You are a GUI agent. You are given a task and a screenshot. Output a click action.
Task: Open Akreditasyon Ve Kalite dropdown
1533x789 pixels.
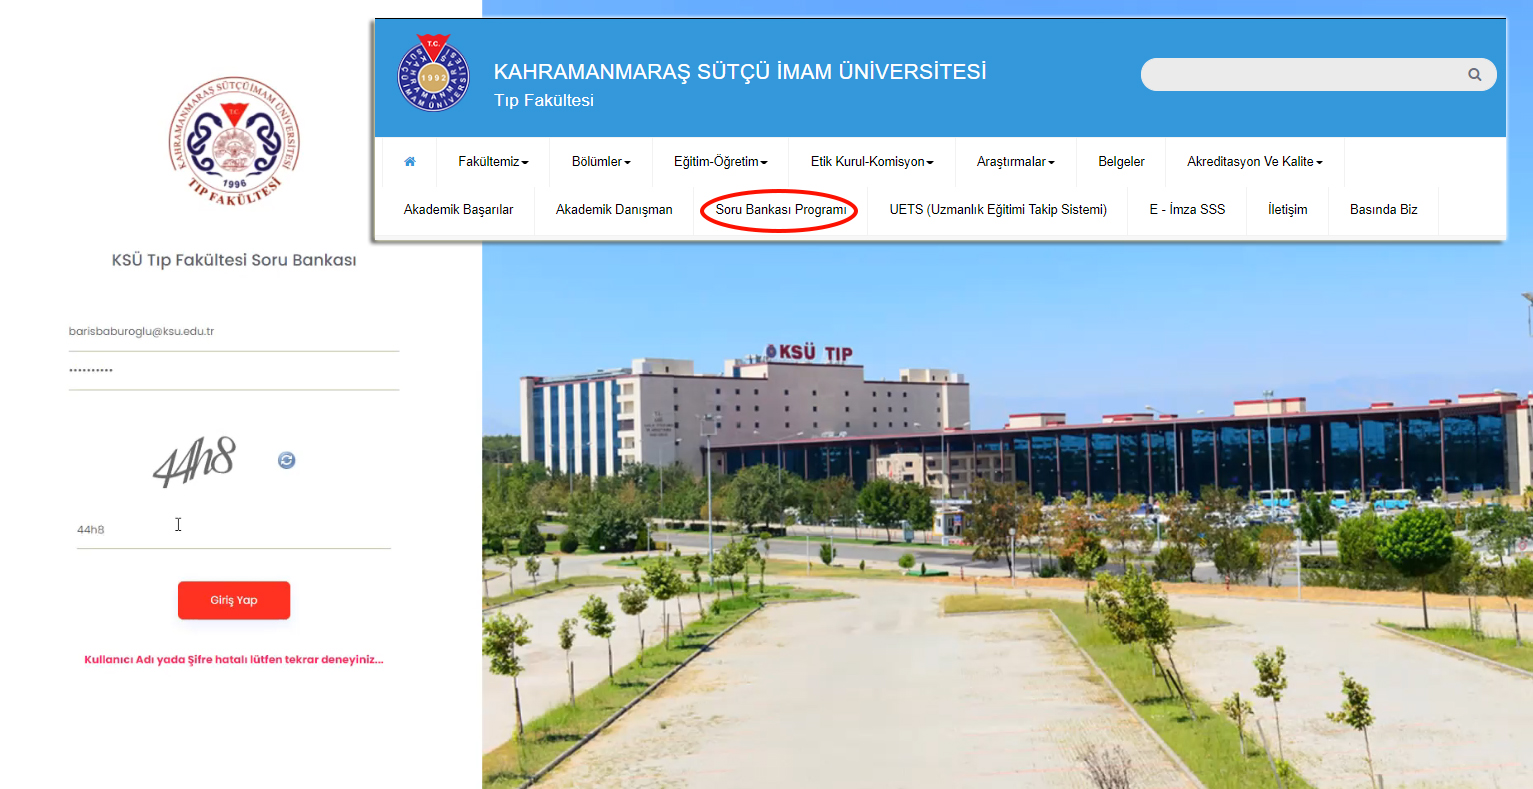tap(1254, 162)
